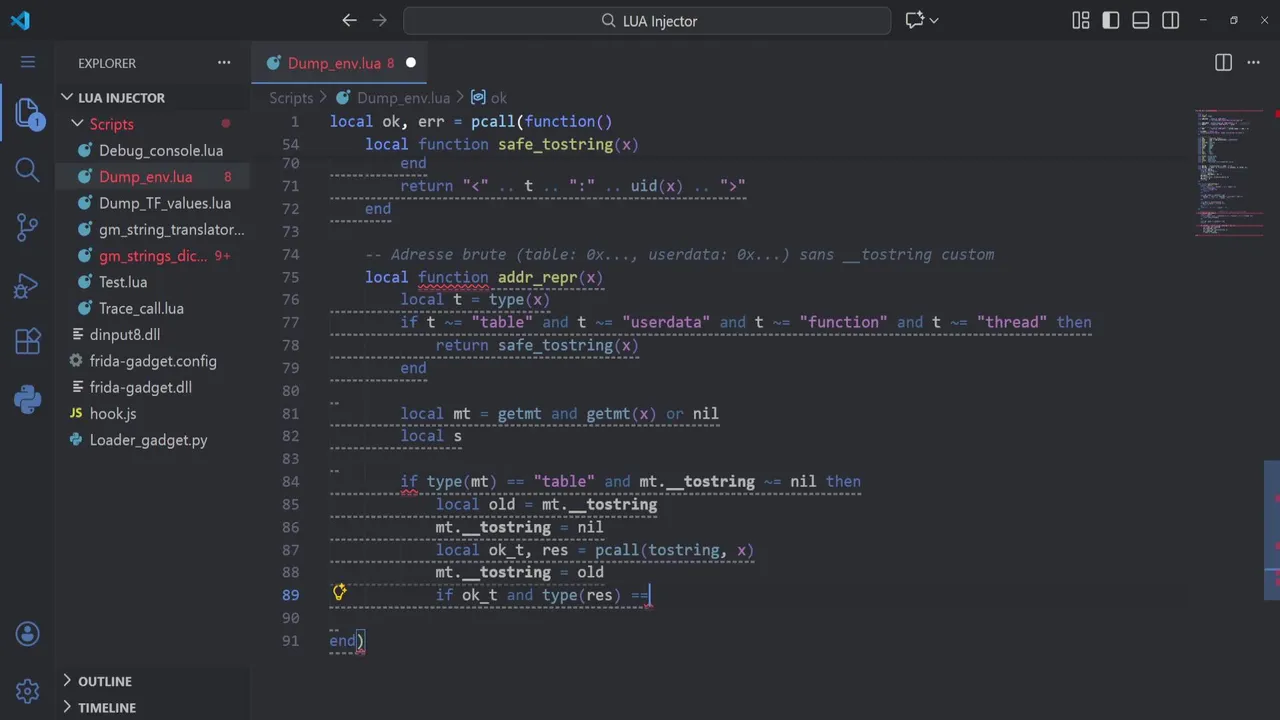Open Accounts menu icon
1280x720 pixels.
tap(27, 633)
